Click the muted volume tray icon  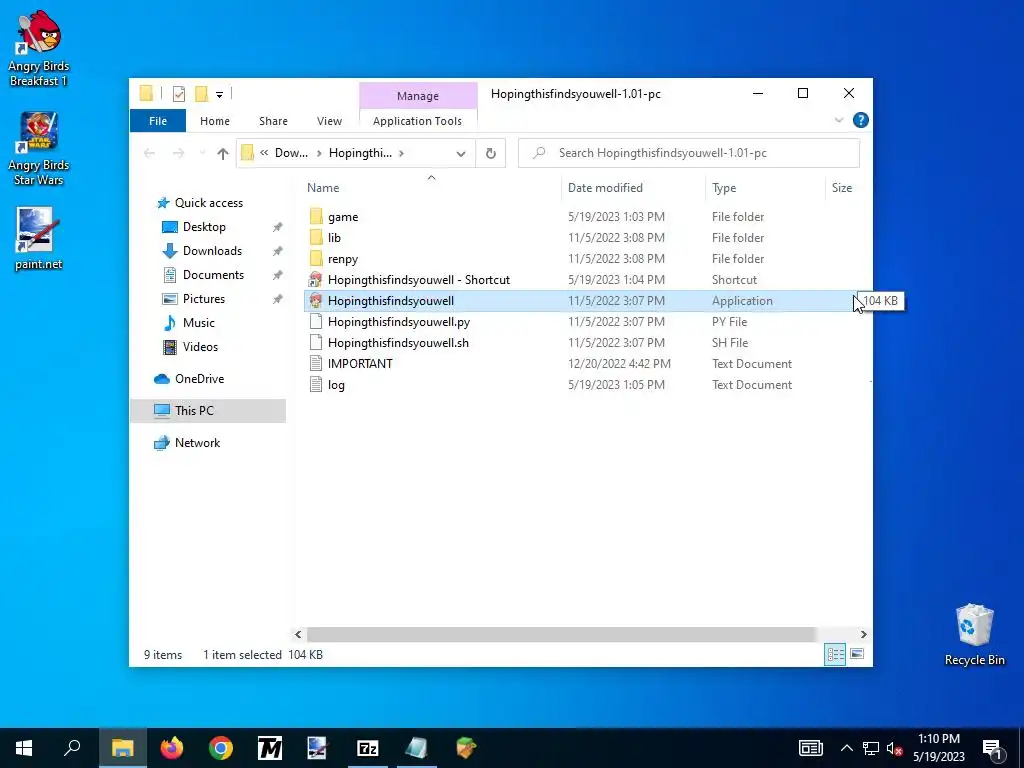[x=895, y=748]
